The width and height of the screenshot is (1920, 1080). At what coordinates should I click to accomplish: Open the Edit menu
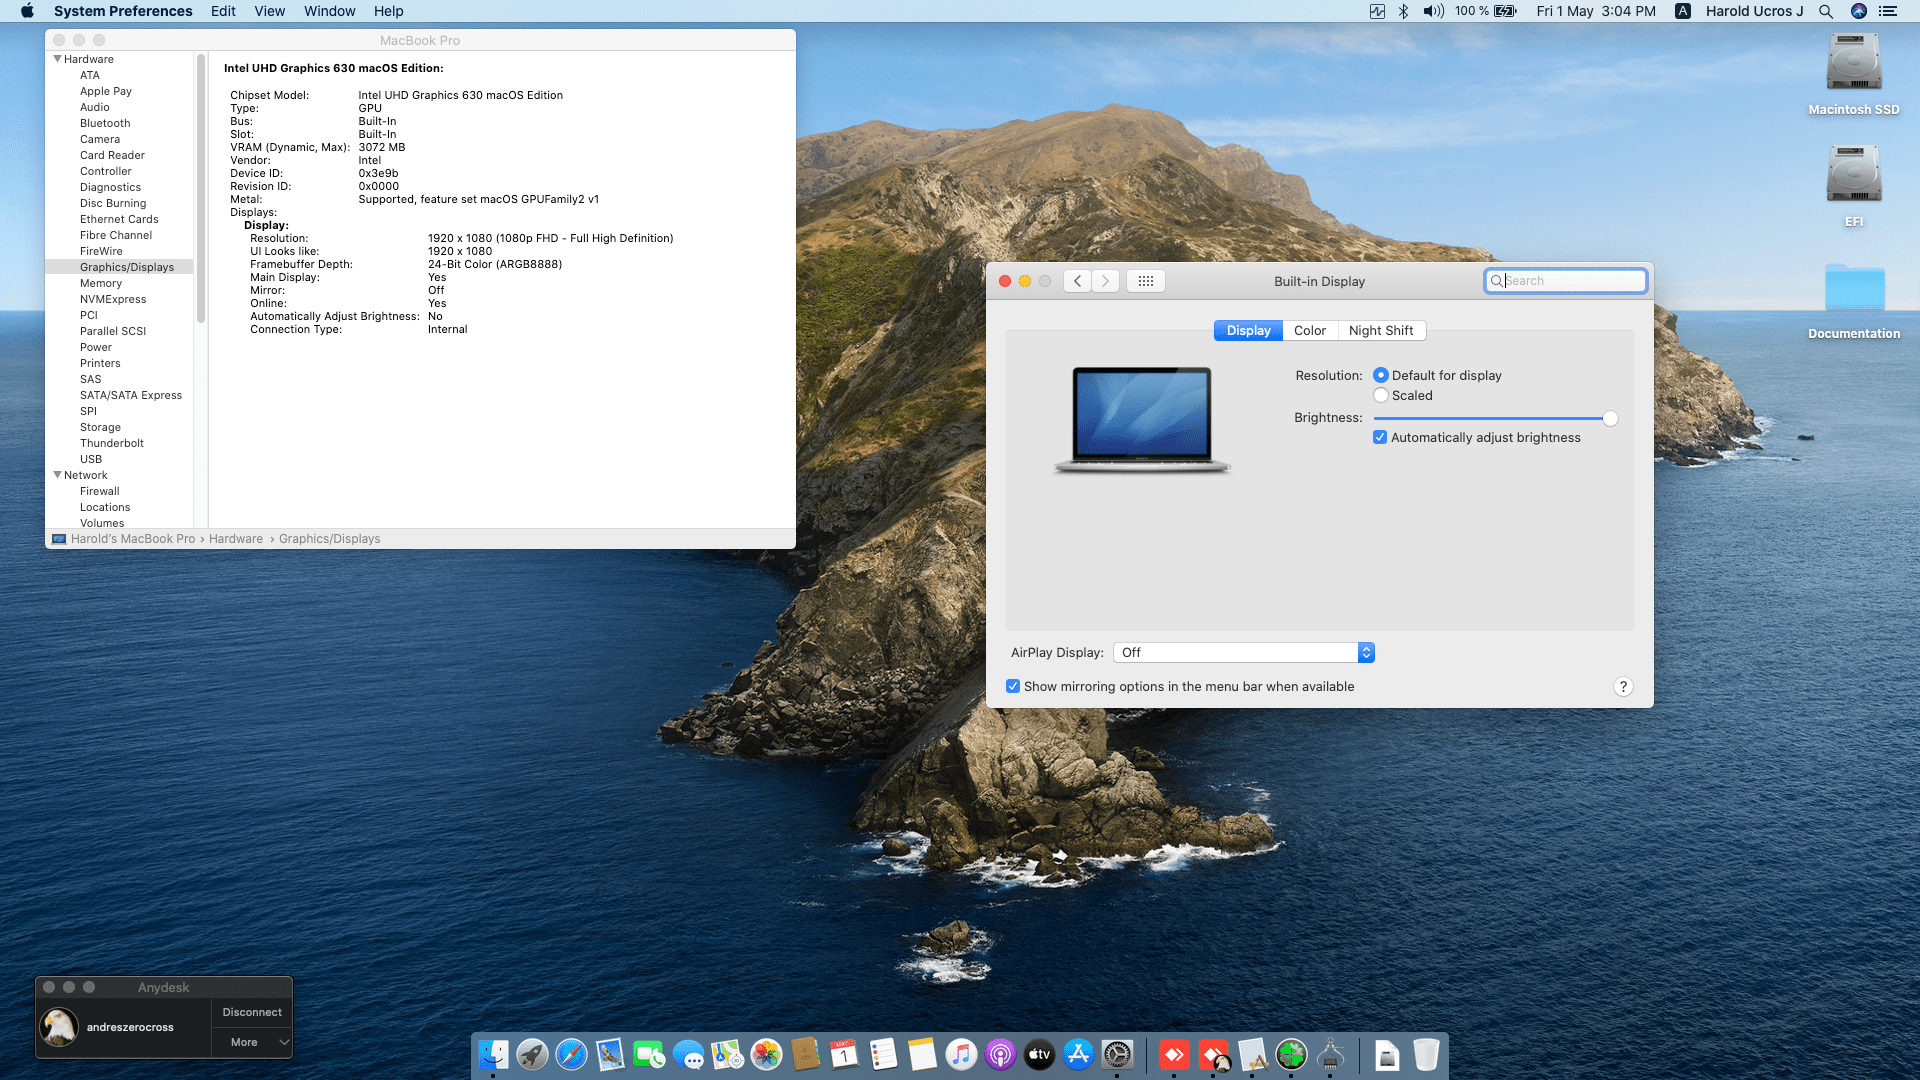coord(223,11)
